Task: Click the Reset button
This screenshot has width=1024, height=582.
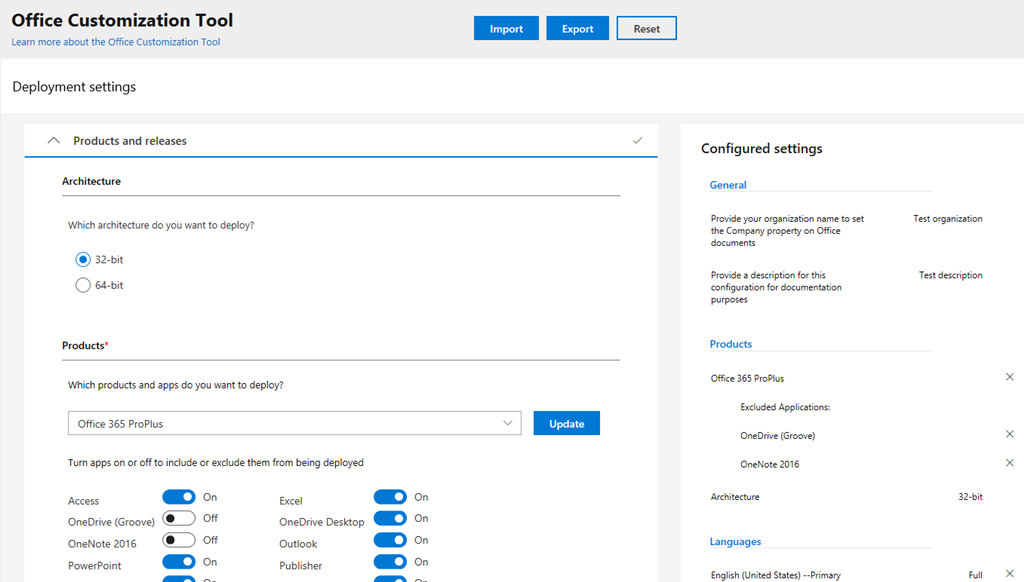Action: point(647,28)
